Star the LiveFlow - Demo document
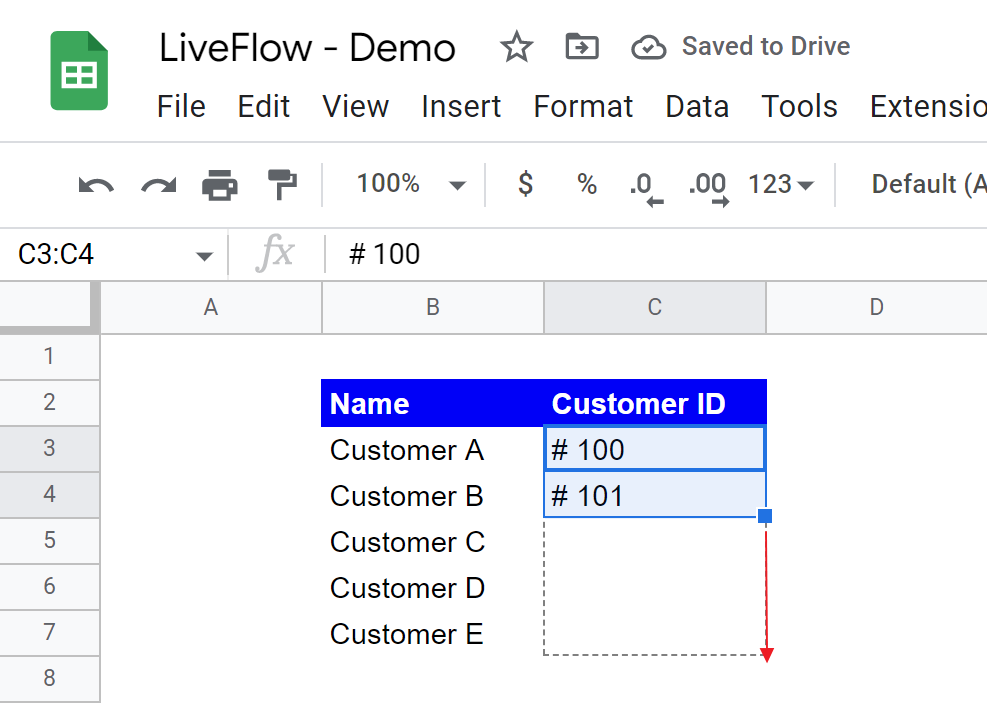Image resolution: width=987 pixels, height=703 pixels. [516, 47]
